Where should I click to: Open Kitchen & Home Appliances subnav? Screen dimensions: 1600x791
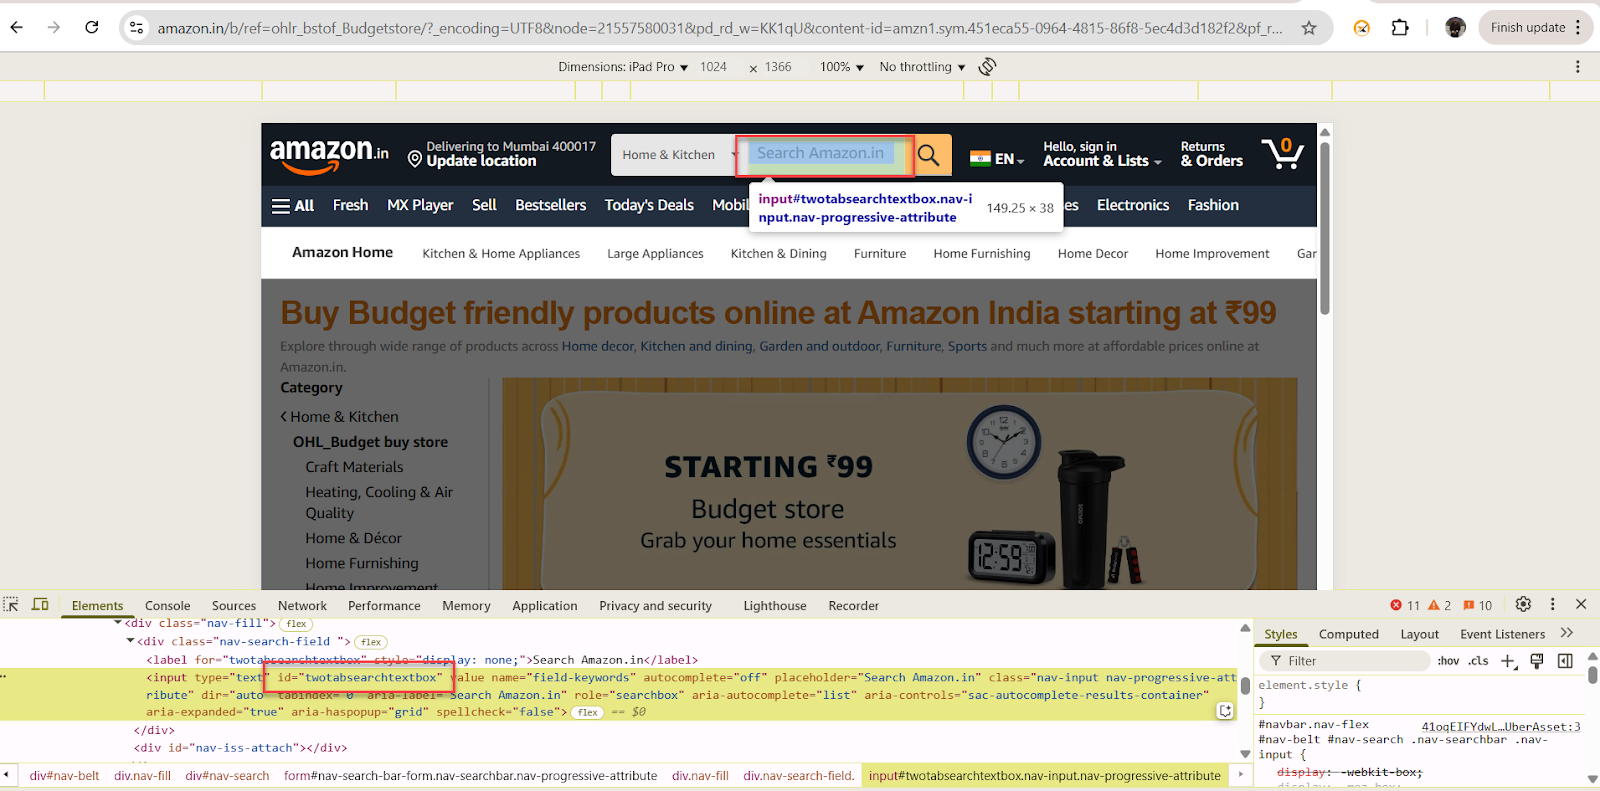point(501,254)
